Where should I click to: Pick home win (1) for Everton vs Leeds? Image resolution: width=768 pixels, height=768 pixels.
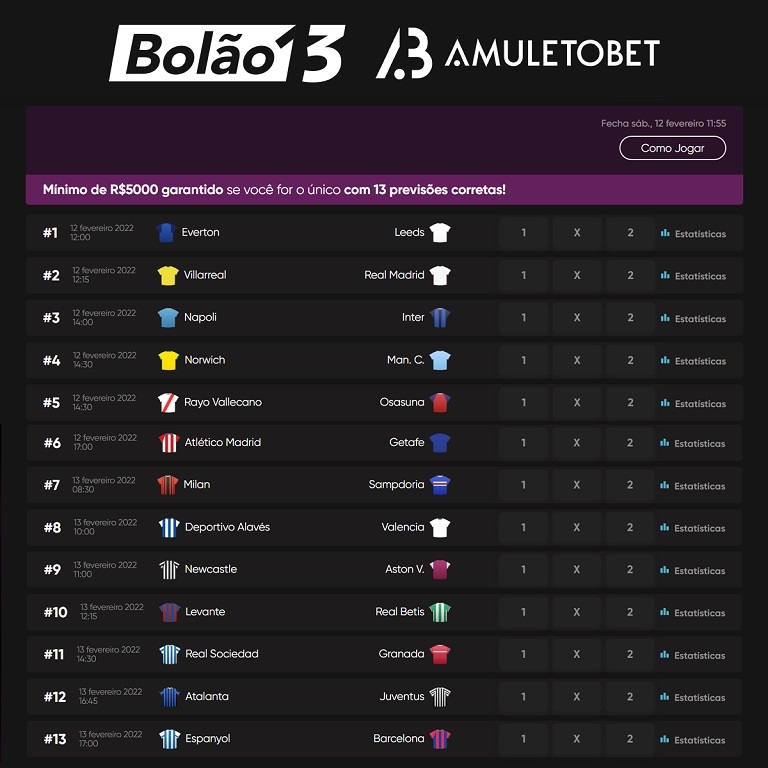pyautogui.click(x=524, y=233)
